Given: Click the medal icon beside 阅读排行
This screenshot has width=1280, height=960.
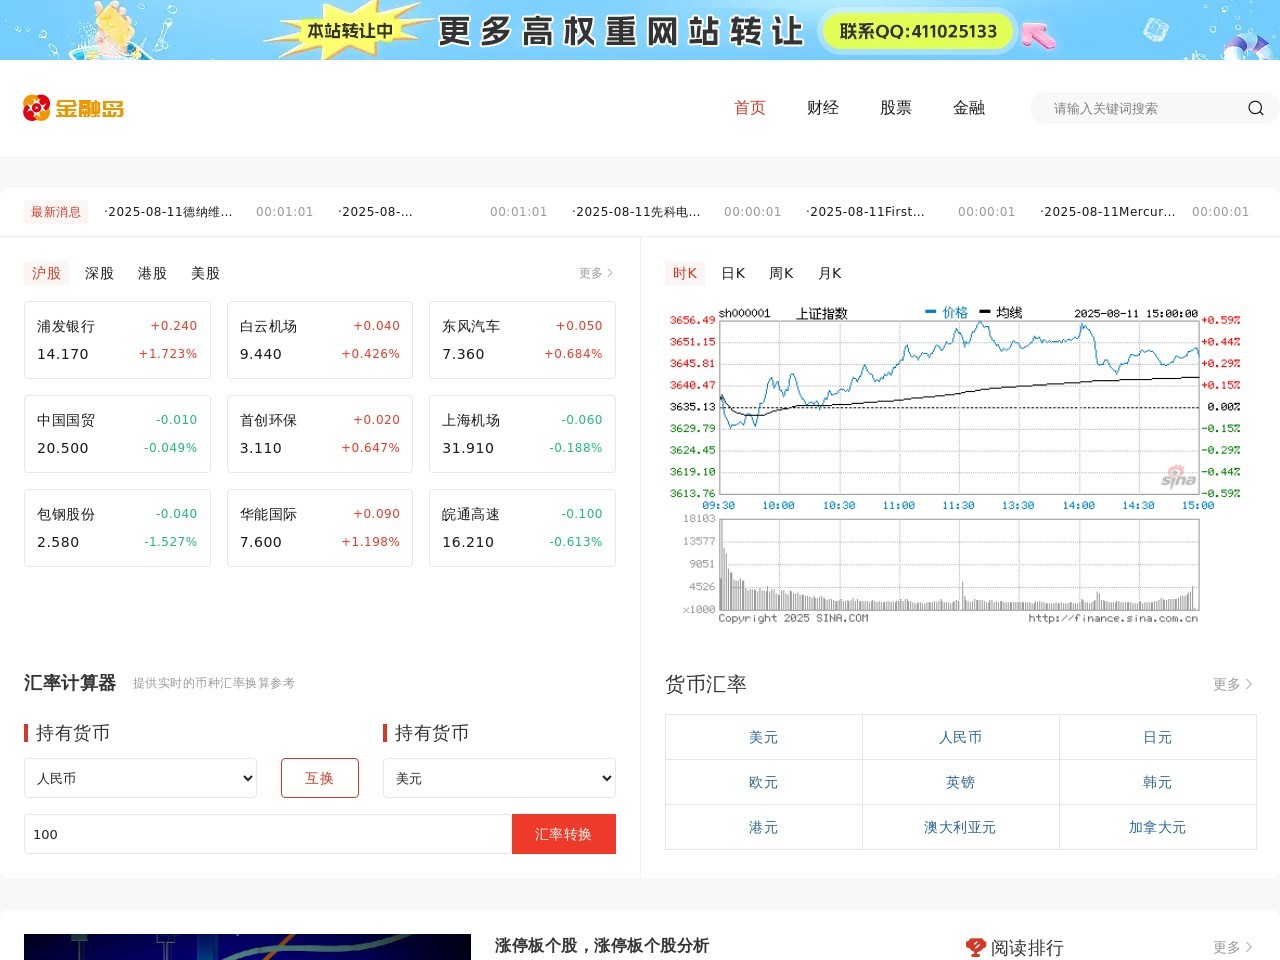Looking at the screenshot, I should (x=976, y=947).
